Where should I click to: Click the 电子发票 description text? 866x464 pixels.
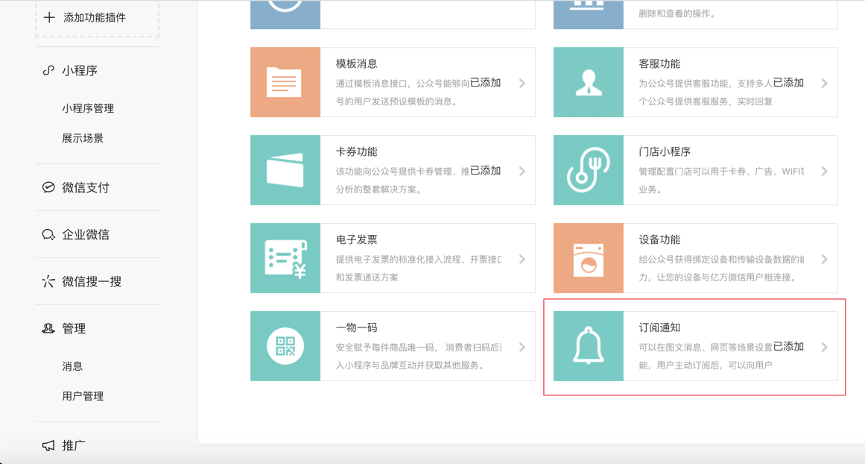[419, 268]
